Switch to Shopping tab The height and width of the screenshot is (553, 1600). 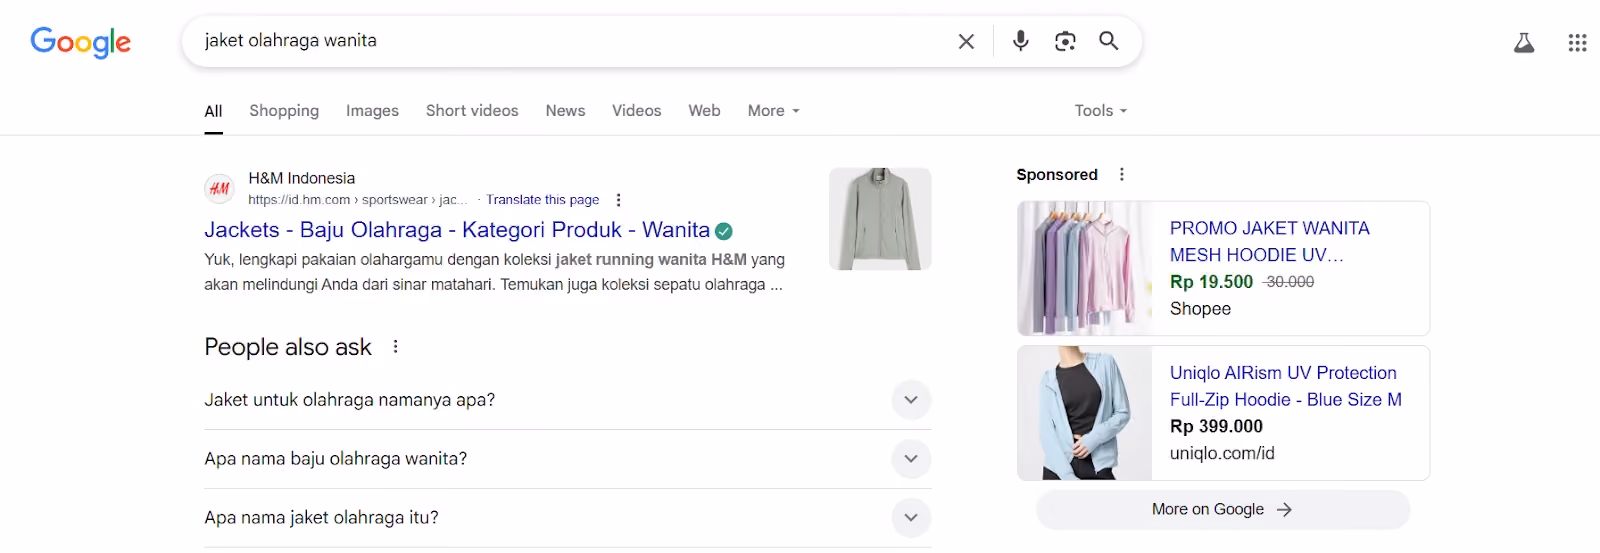pyautogui.click(x=284, y=111)
